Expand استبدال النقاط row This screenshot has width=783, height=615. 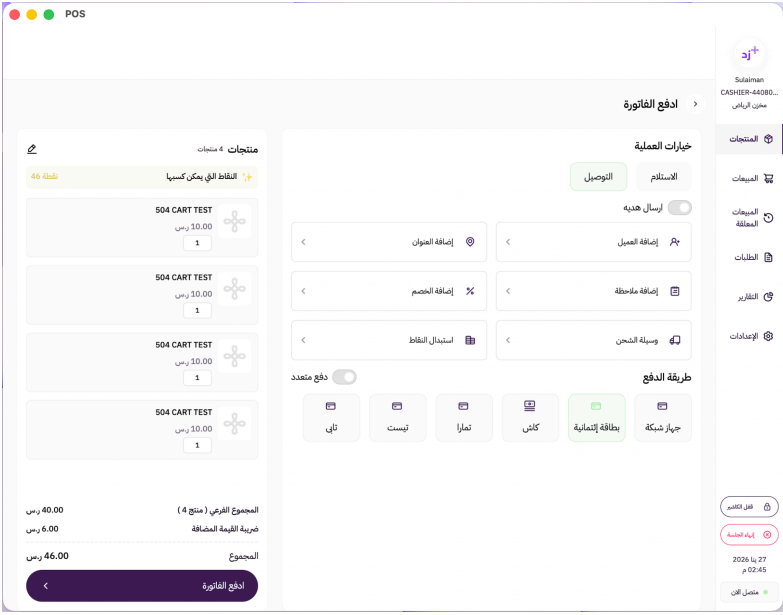coord(389,340)
